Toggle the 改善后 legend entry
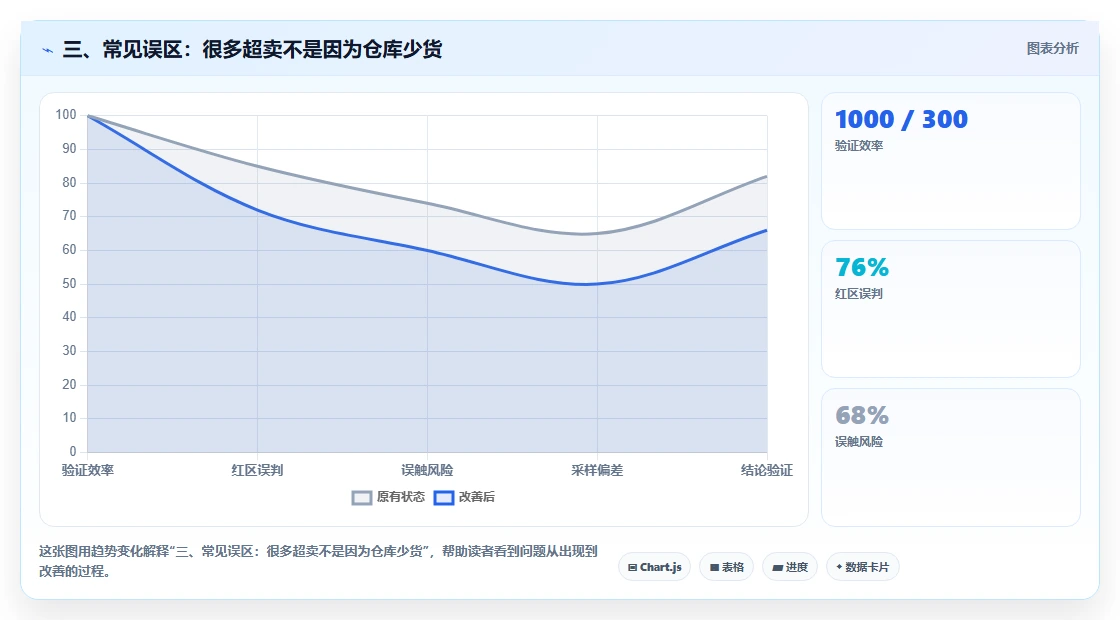1120x620 pixels. (x=464, y=497)
